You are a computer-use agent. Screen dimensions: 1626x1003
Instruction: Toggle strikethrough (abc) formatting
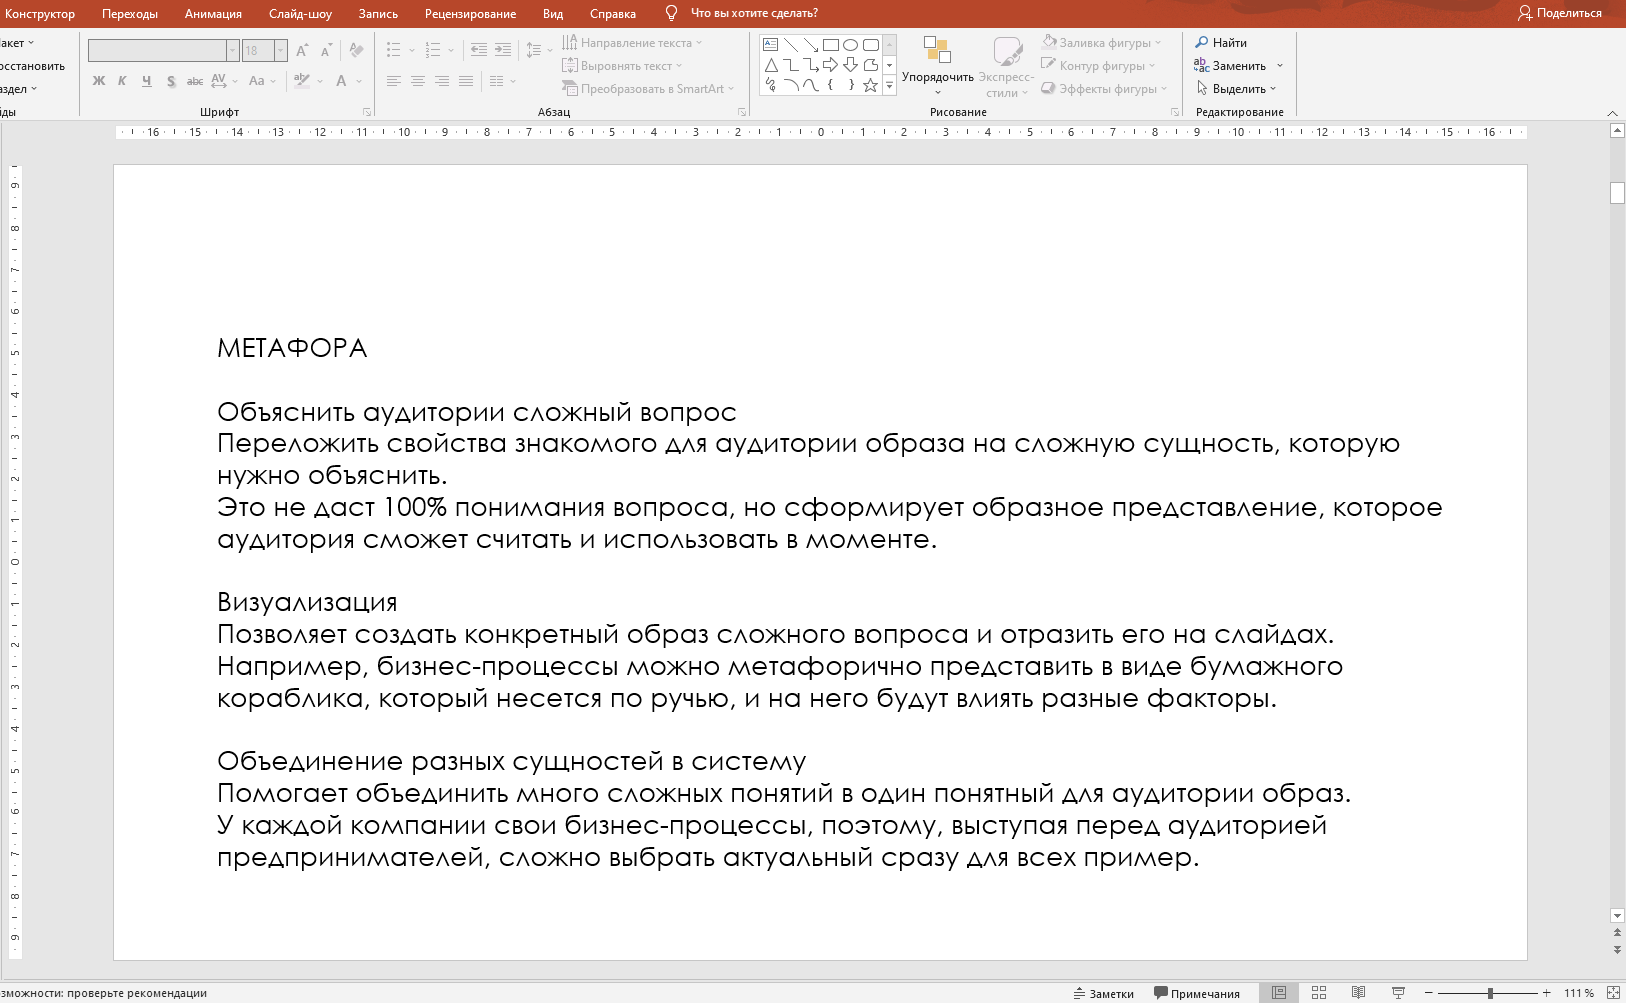[195, 81]
